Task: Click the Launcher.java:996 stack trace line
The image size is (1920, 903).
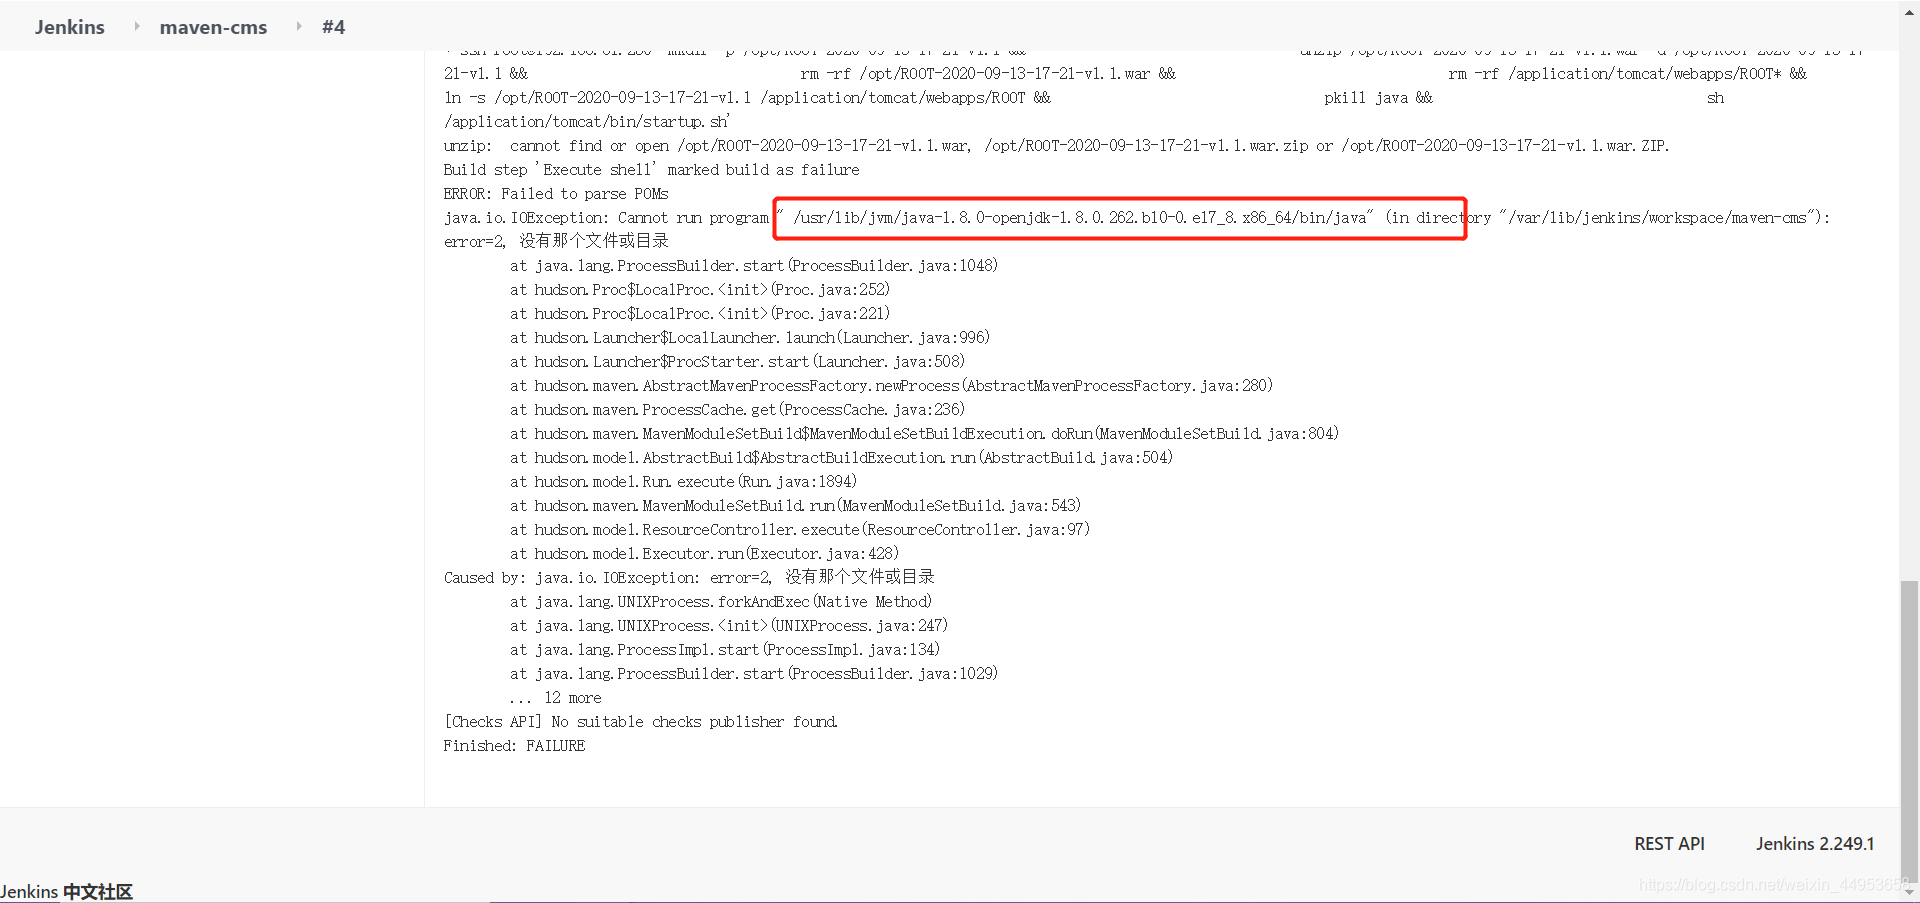Action: pyautogui.click(x=750, y=338)
